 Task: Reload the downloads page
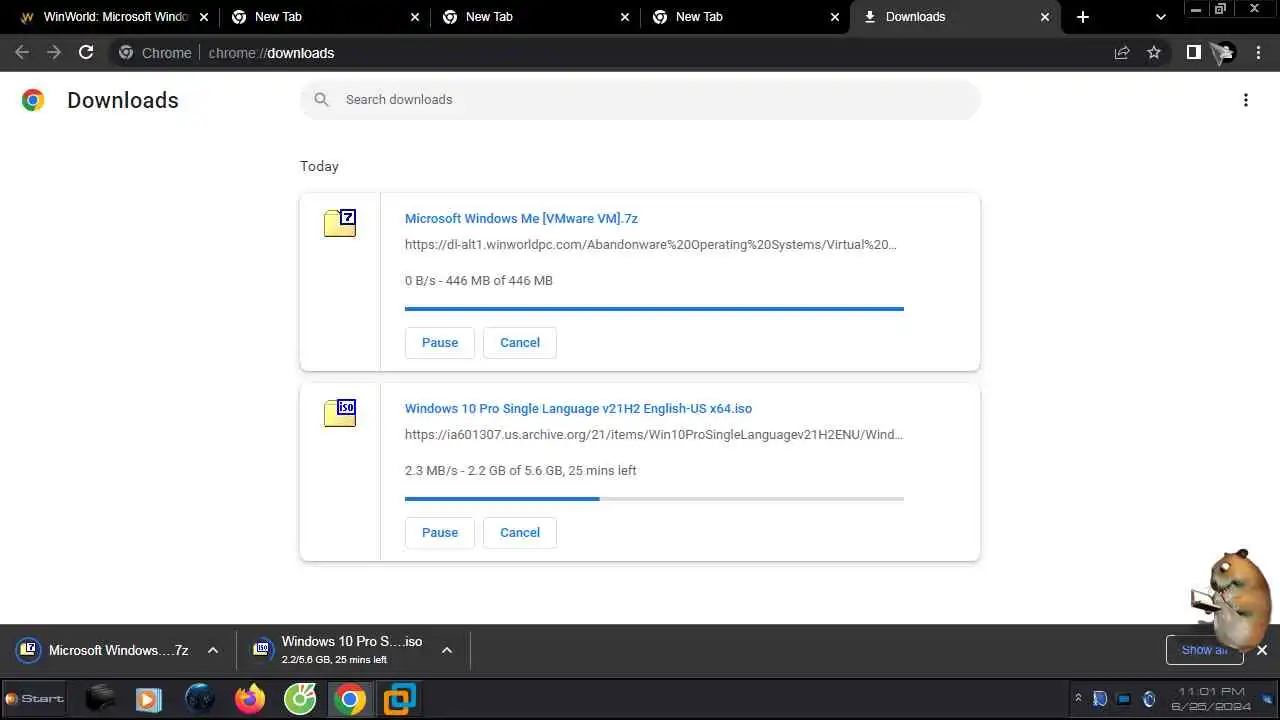86,52
